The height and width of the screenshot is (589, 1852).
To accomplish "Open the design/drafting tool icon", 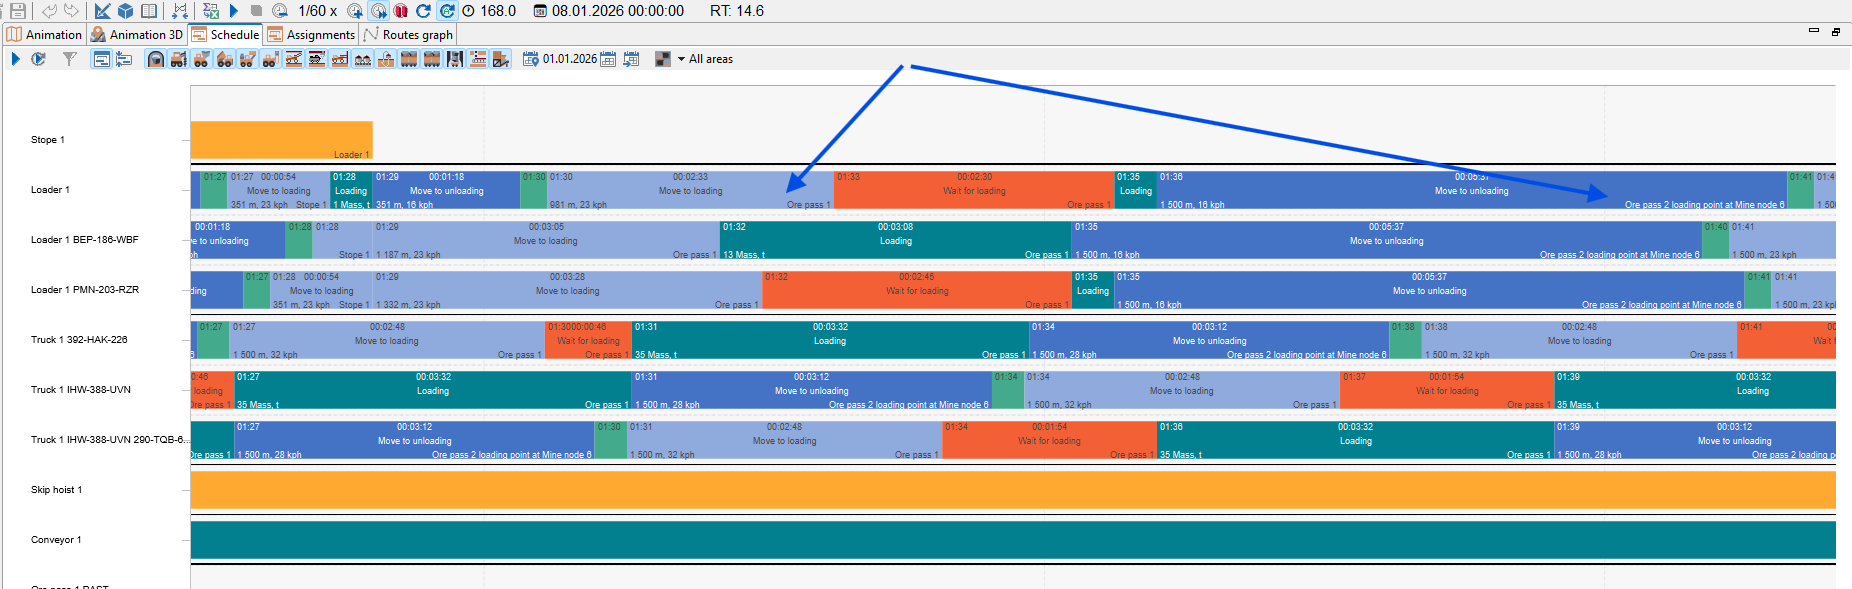I will point(103,11).
